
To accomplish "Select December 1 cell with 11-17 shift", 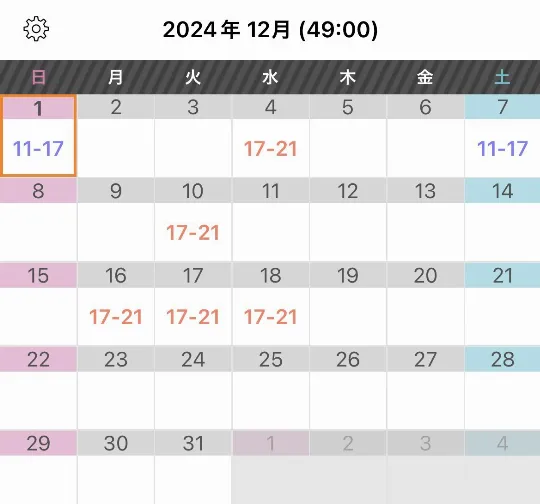I will (x=38, y=136).
